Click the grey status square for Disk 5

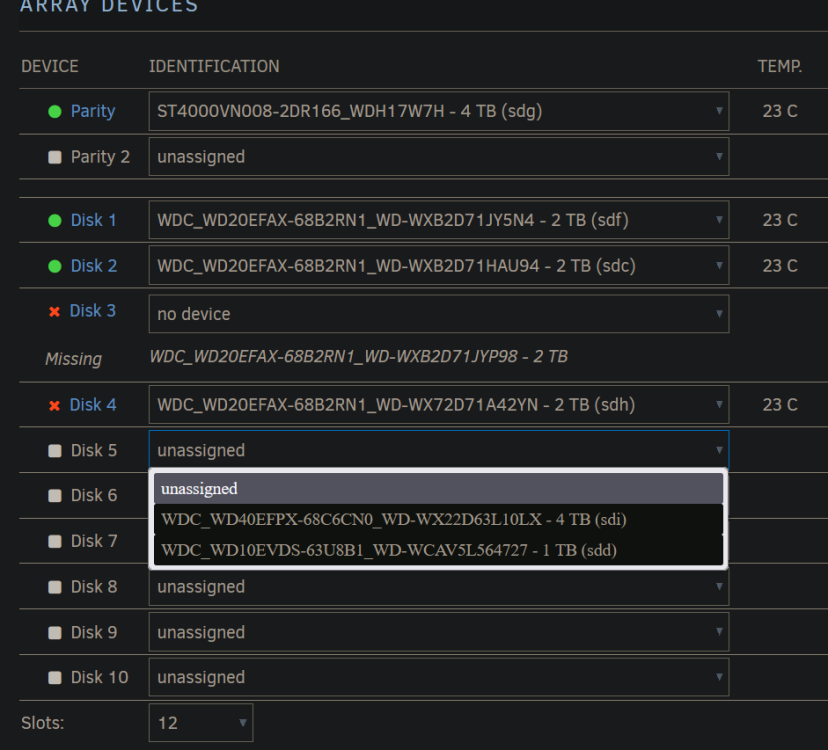coord(55,451)
